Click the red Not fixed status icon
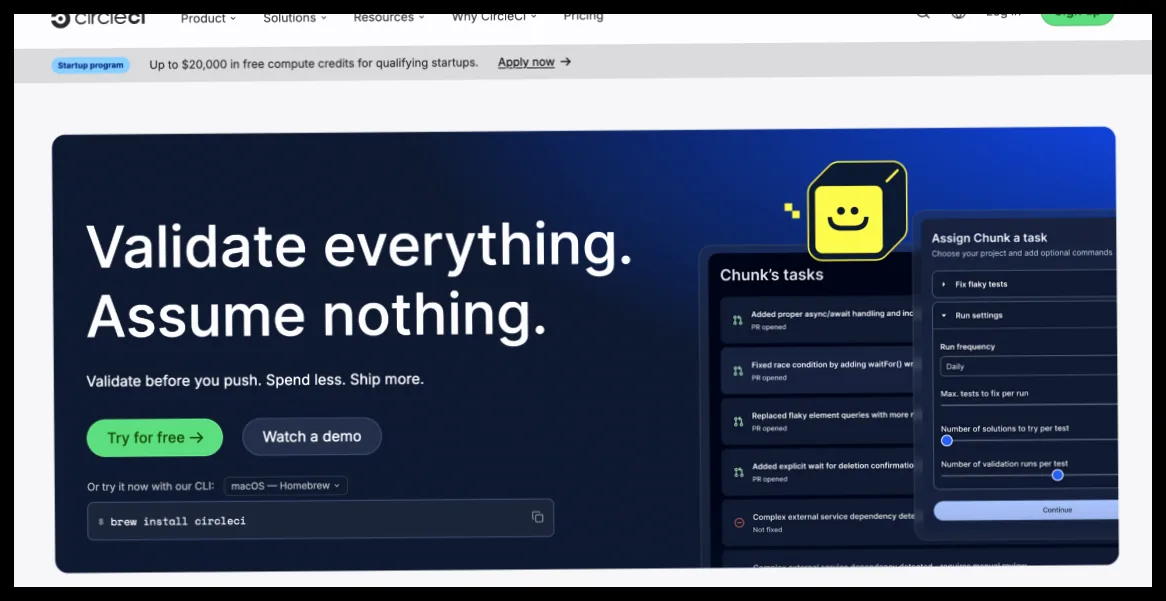The width and height of the screenshot is (1166, 601). coord(739,523)
